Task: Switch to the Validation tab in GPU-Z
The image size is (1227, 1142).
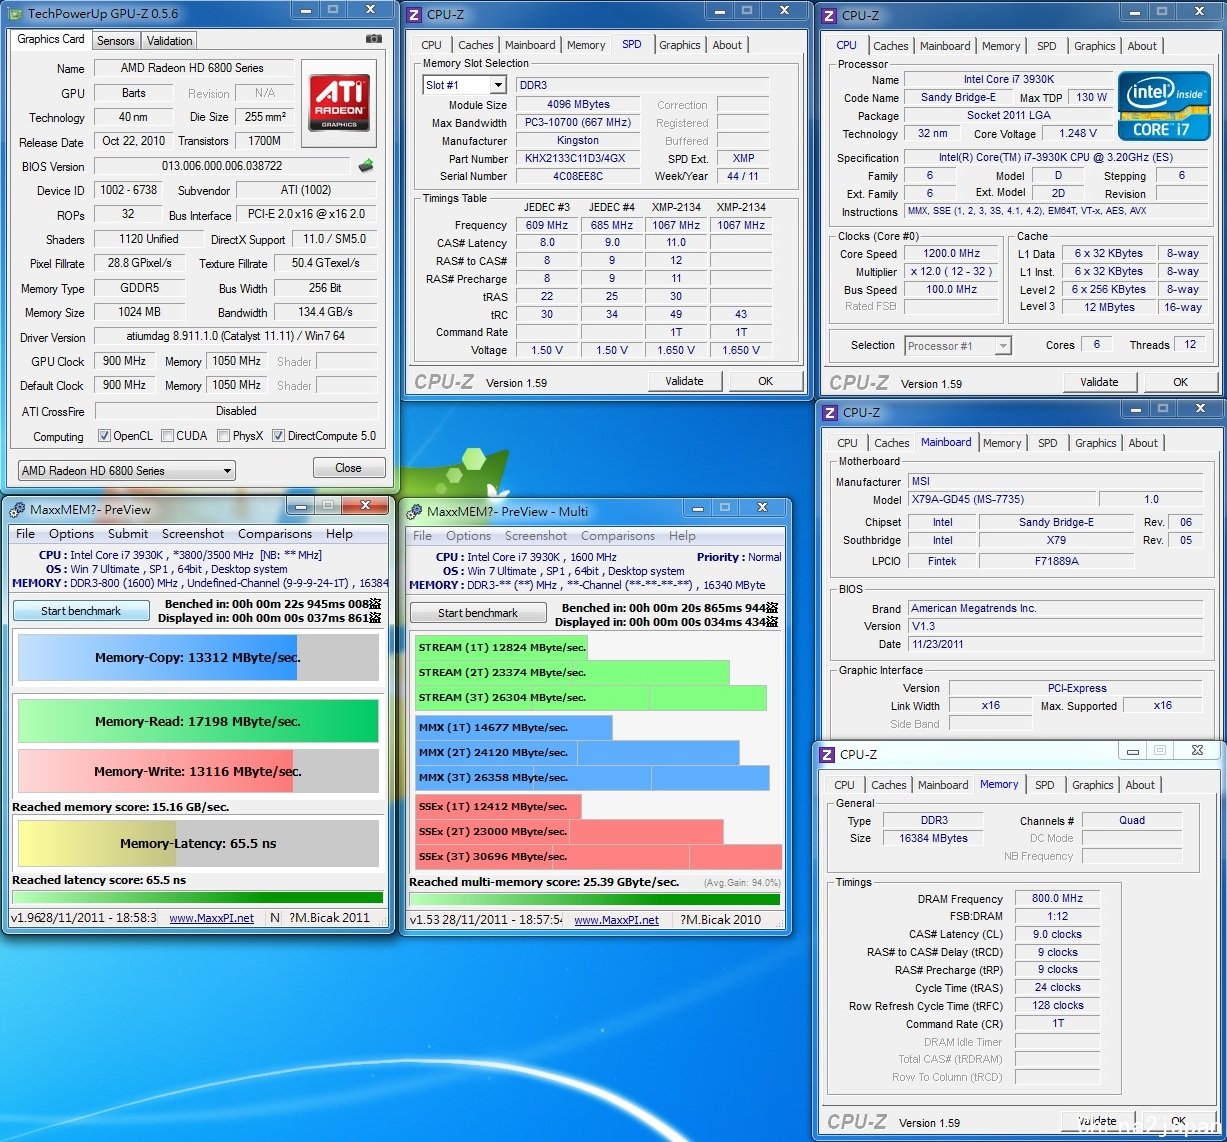Action: click(170, 41)
